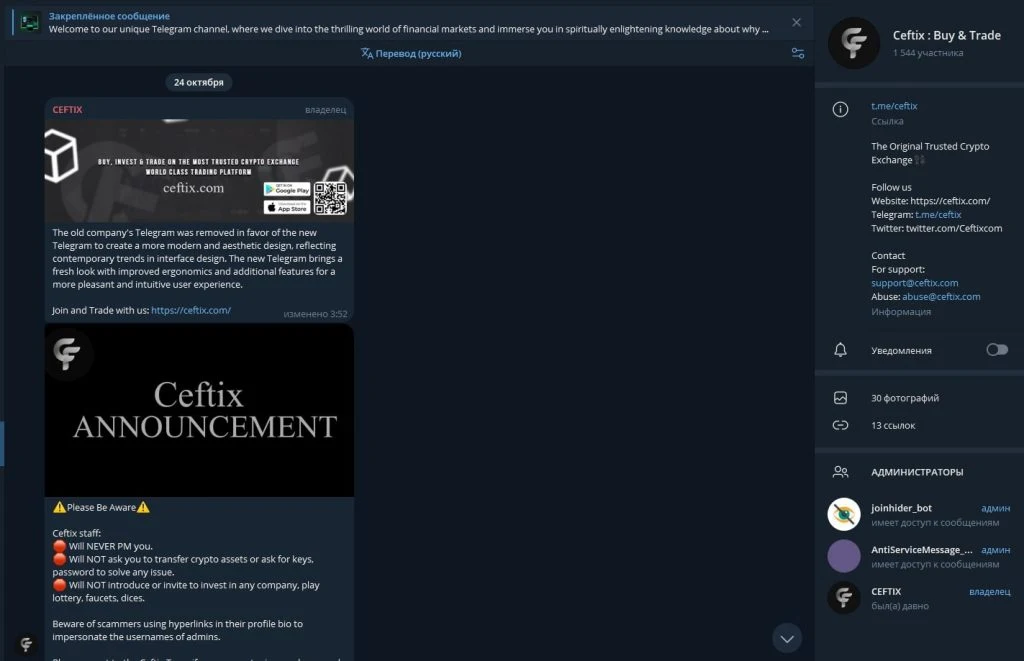The height and width of the screenshot is (661, 1024).
Task: Click the Администраторы section header
Action: (x=917, y=472)
